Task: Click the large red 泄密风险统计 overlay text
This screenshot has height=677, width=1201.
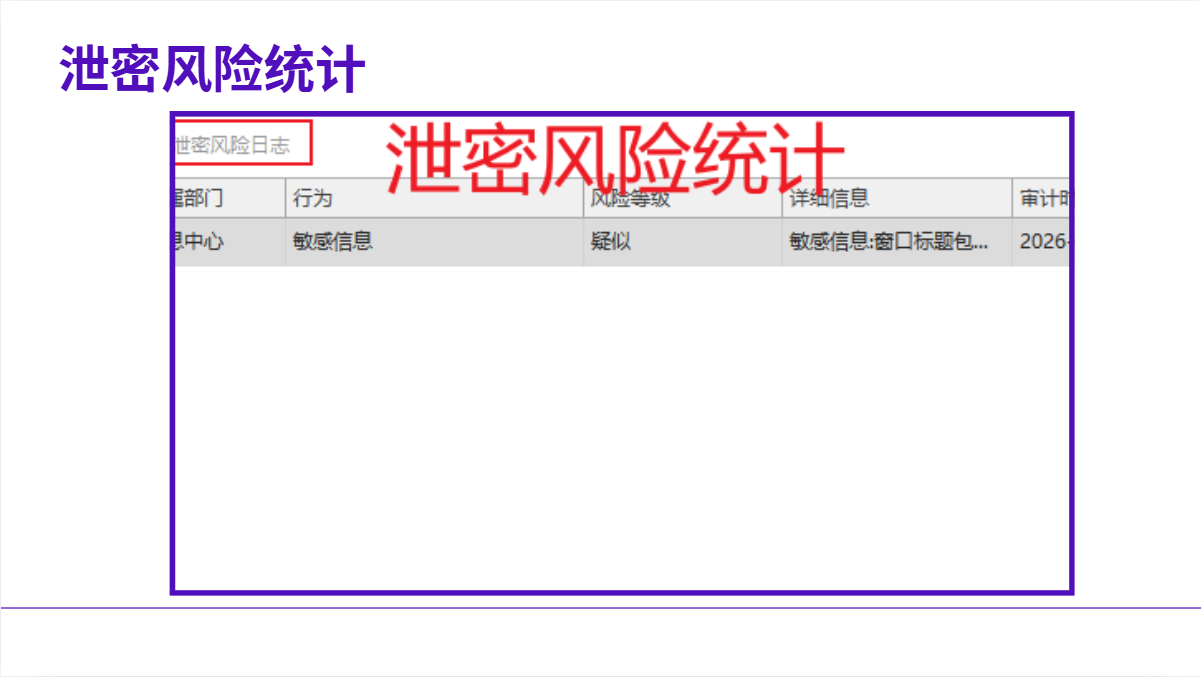Action: (615, 157)
